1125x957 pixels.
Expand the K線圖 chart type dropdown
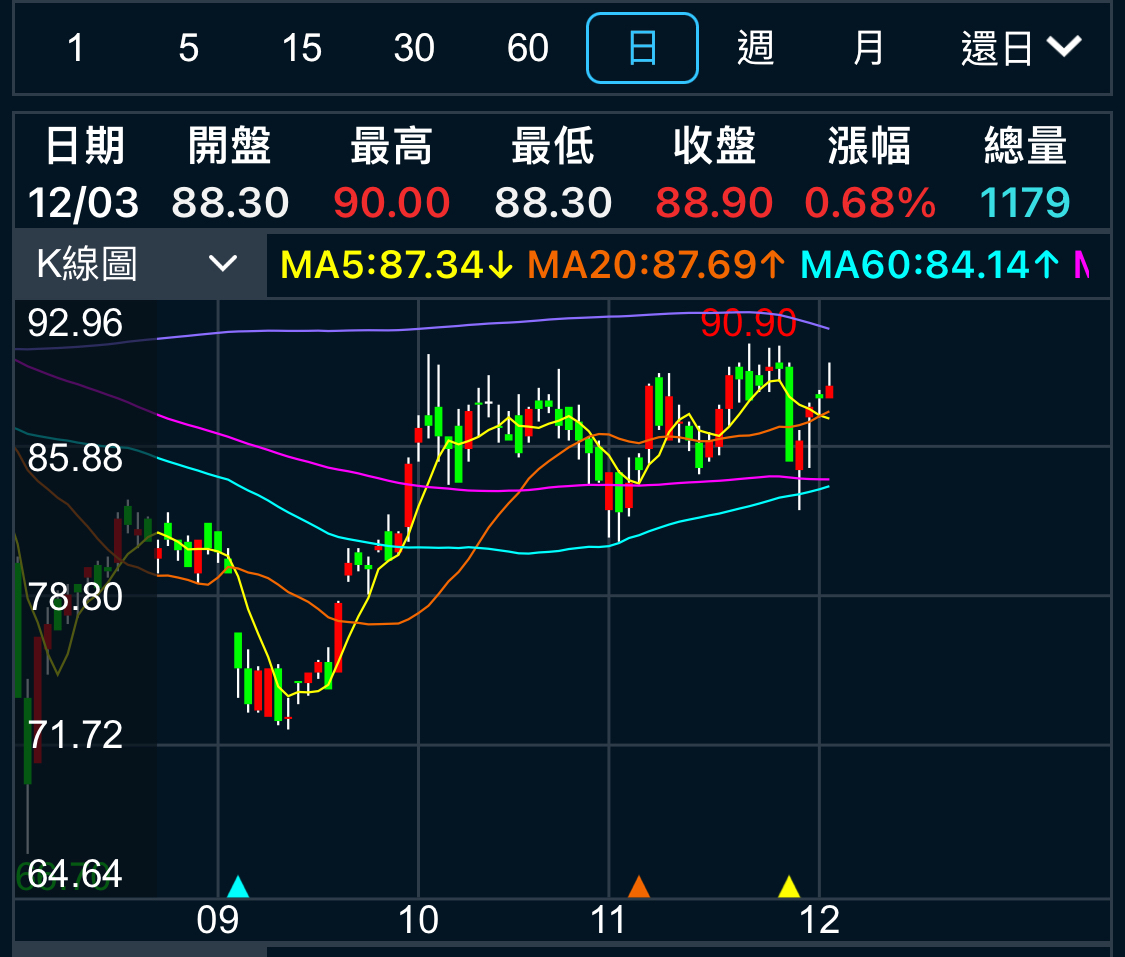[x=138, y=264]
